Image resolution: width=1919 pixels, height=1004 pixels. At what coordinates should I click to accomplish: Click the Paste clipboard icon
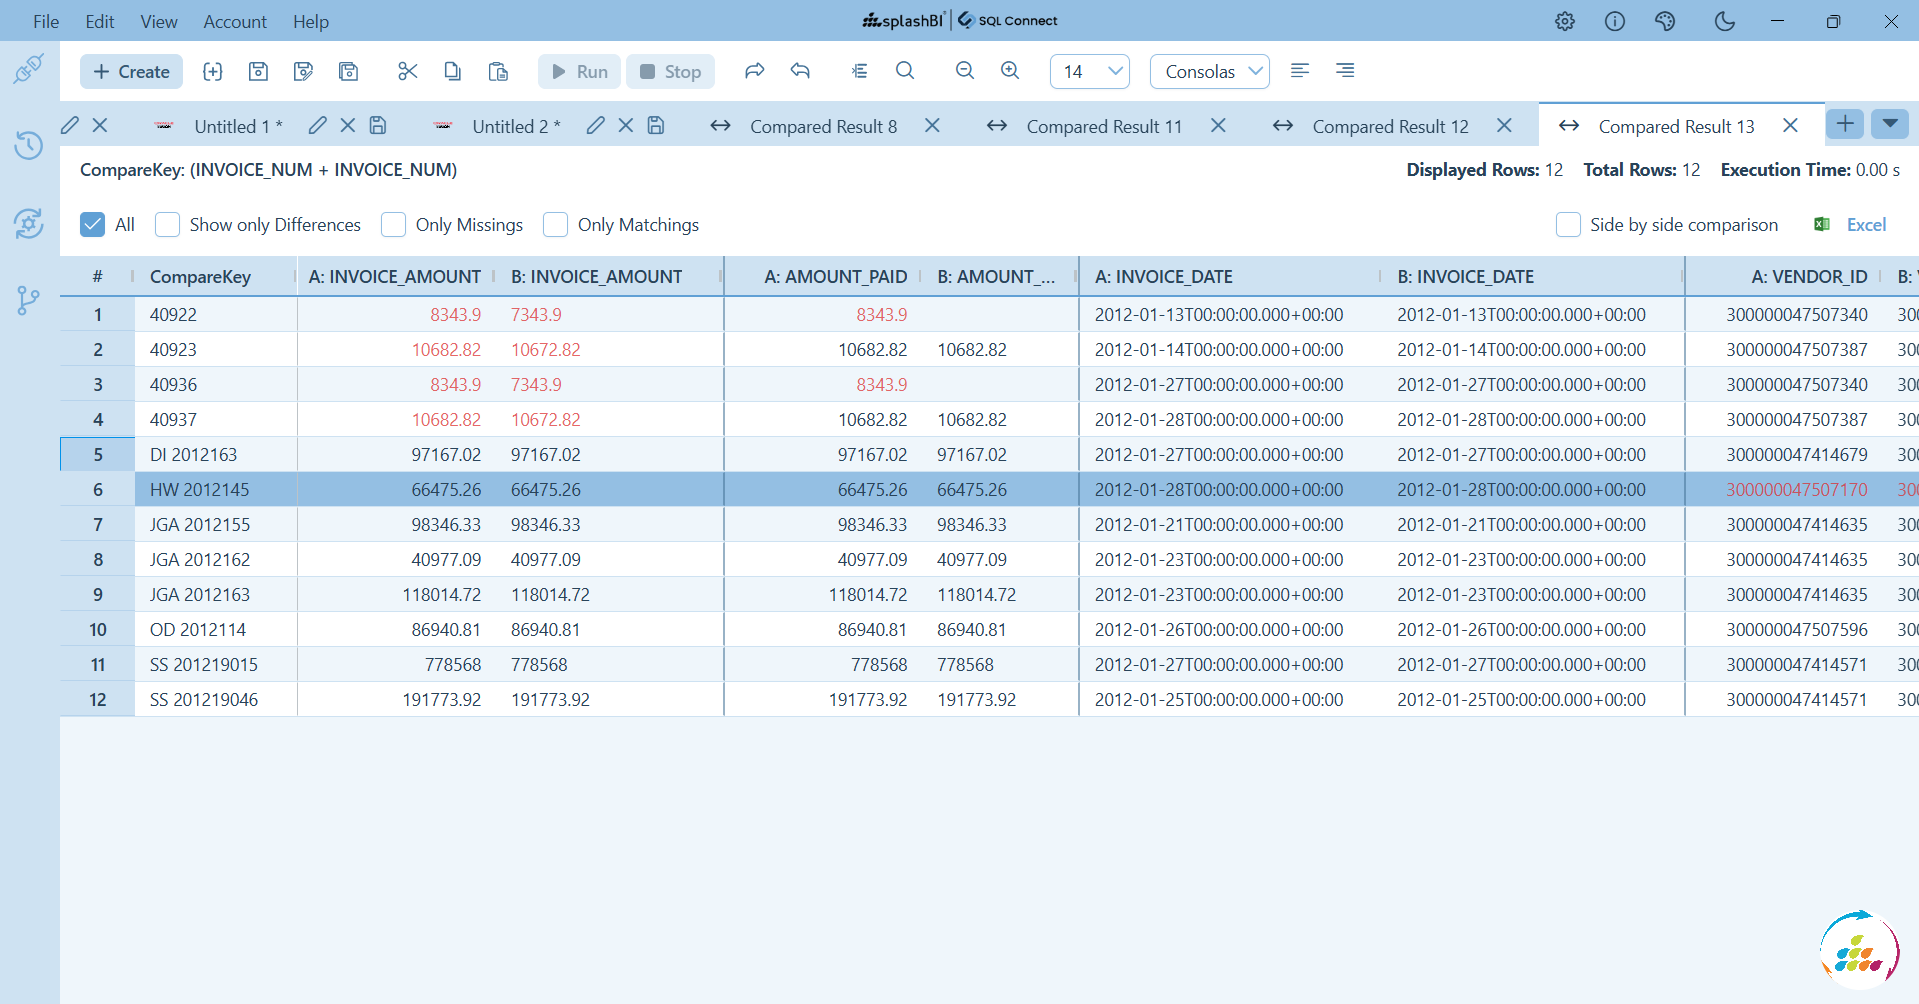498,71
